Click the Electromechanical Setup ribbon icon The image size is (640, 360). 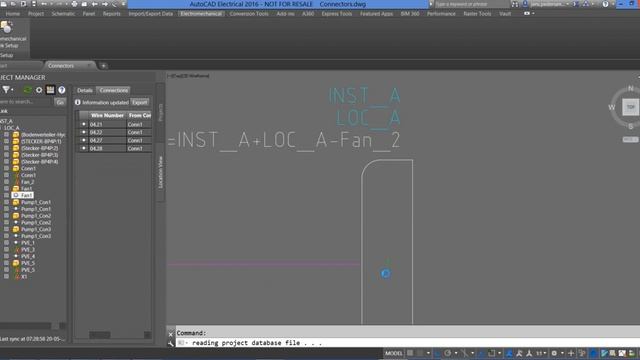[6, 28]
